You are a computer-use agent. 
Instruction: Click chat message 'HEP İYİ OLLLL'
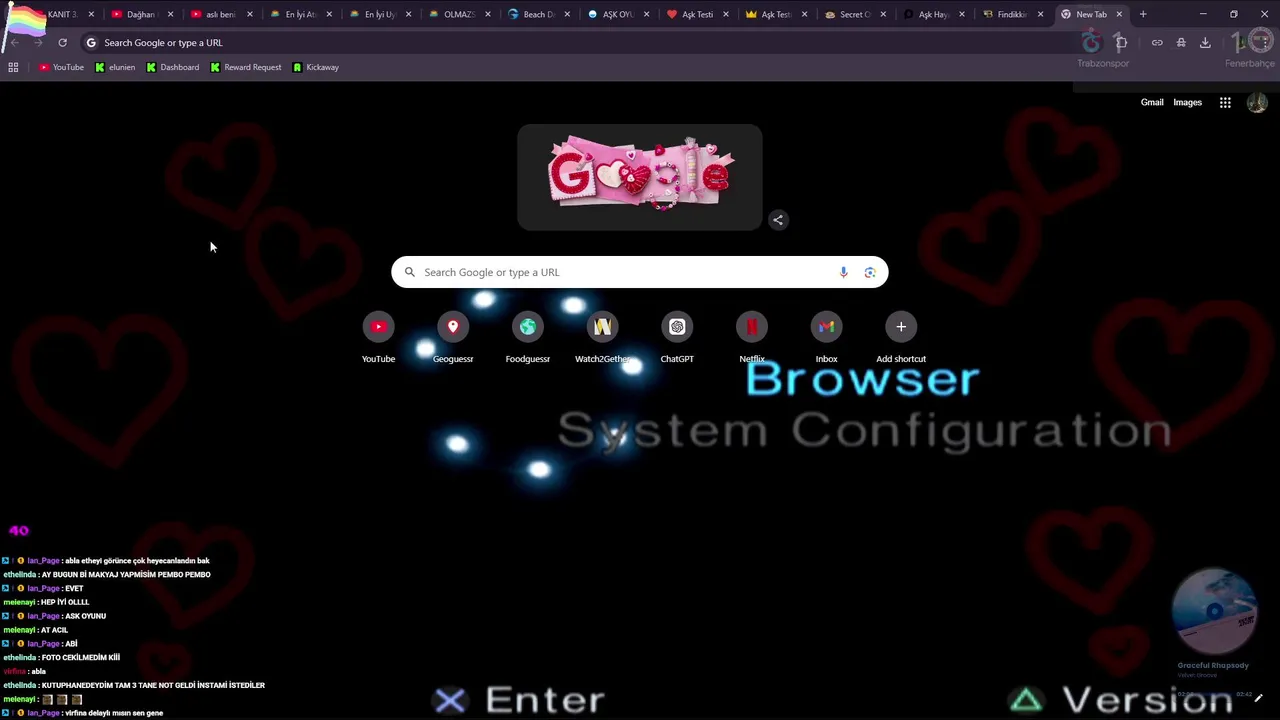pyautogui.click(x=65, y=602)
